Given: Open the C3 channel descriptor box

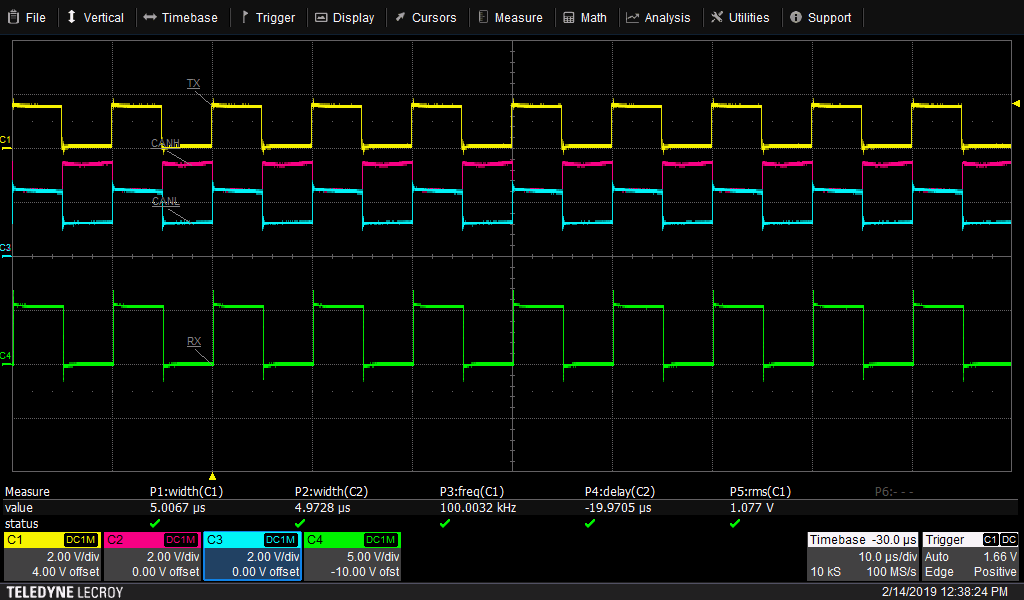Looking at the screenshot, I should tap(252, 556).
